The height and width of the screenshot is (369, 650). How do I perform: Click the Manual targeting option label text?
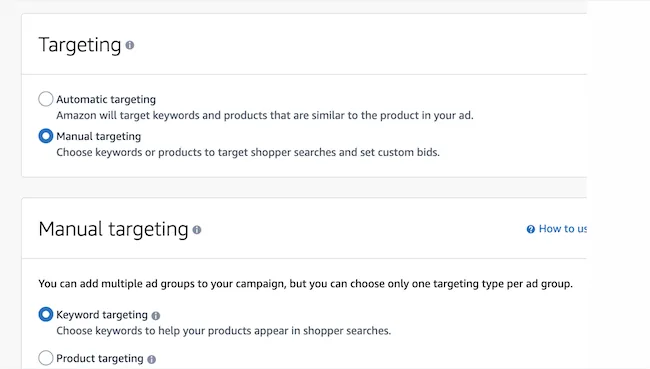tap(99, 136)
